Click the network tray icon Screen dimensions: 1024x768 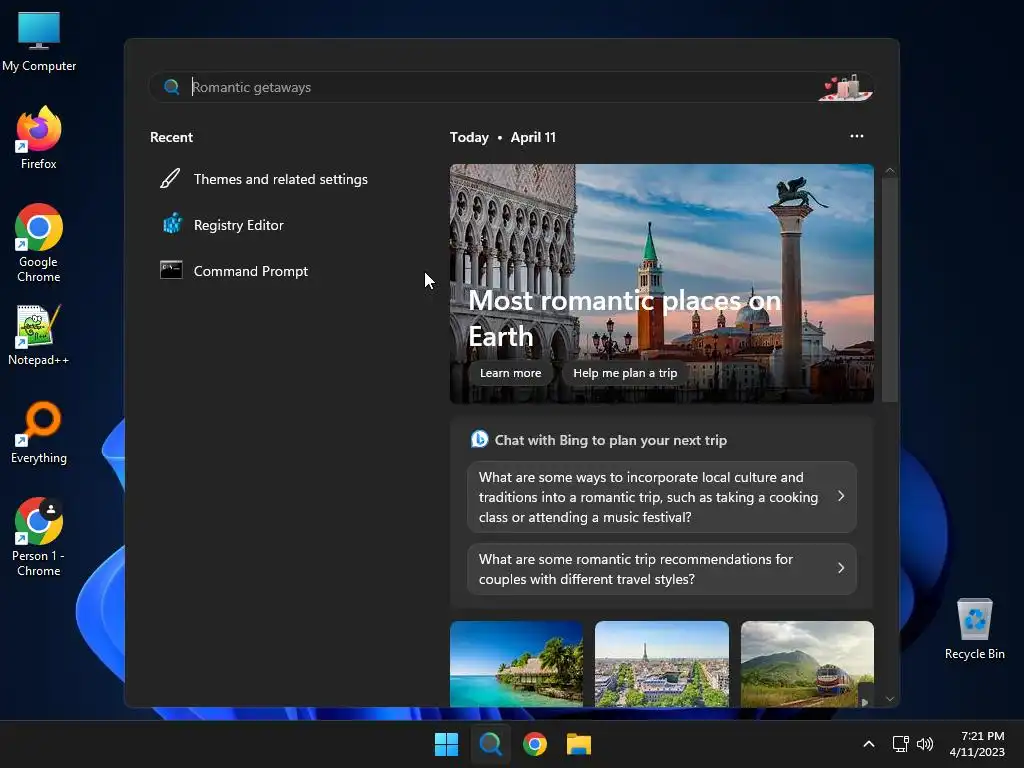tap(901, 744)
